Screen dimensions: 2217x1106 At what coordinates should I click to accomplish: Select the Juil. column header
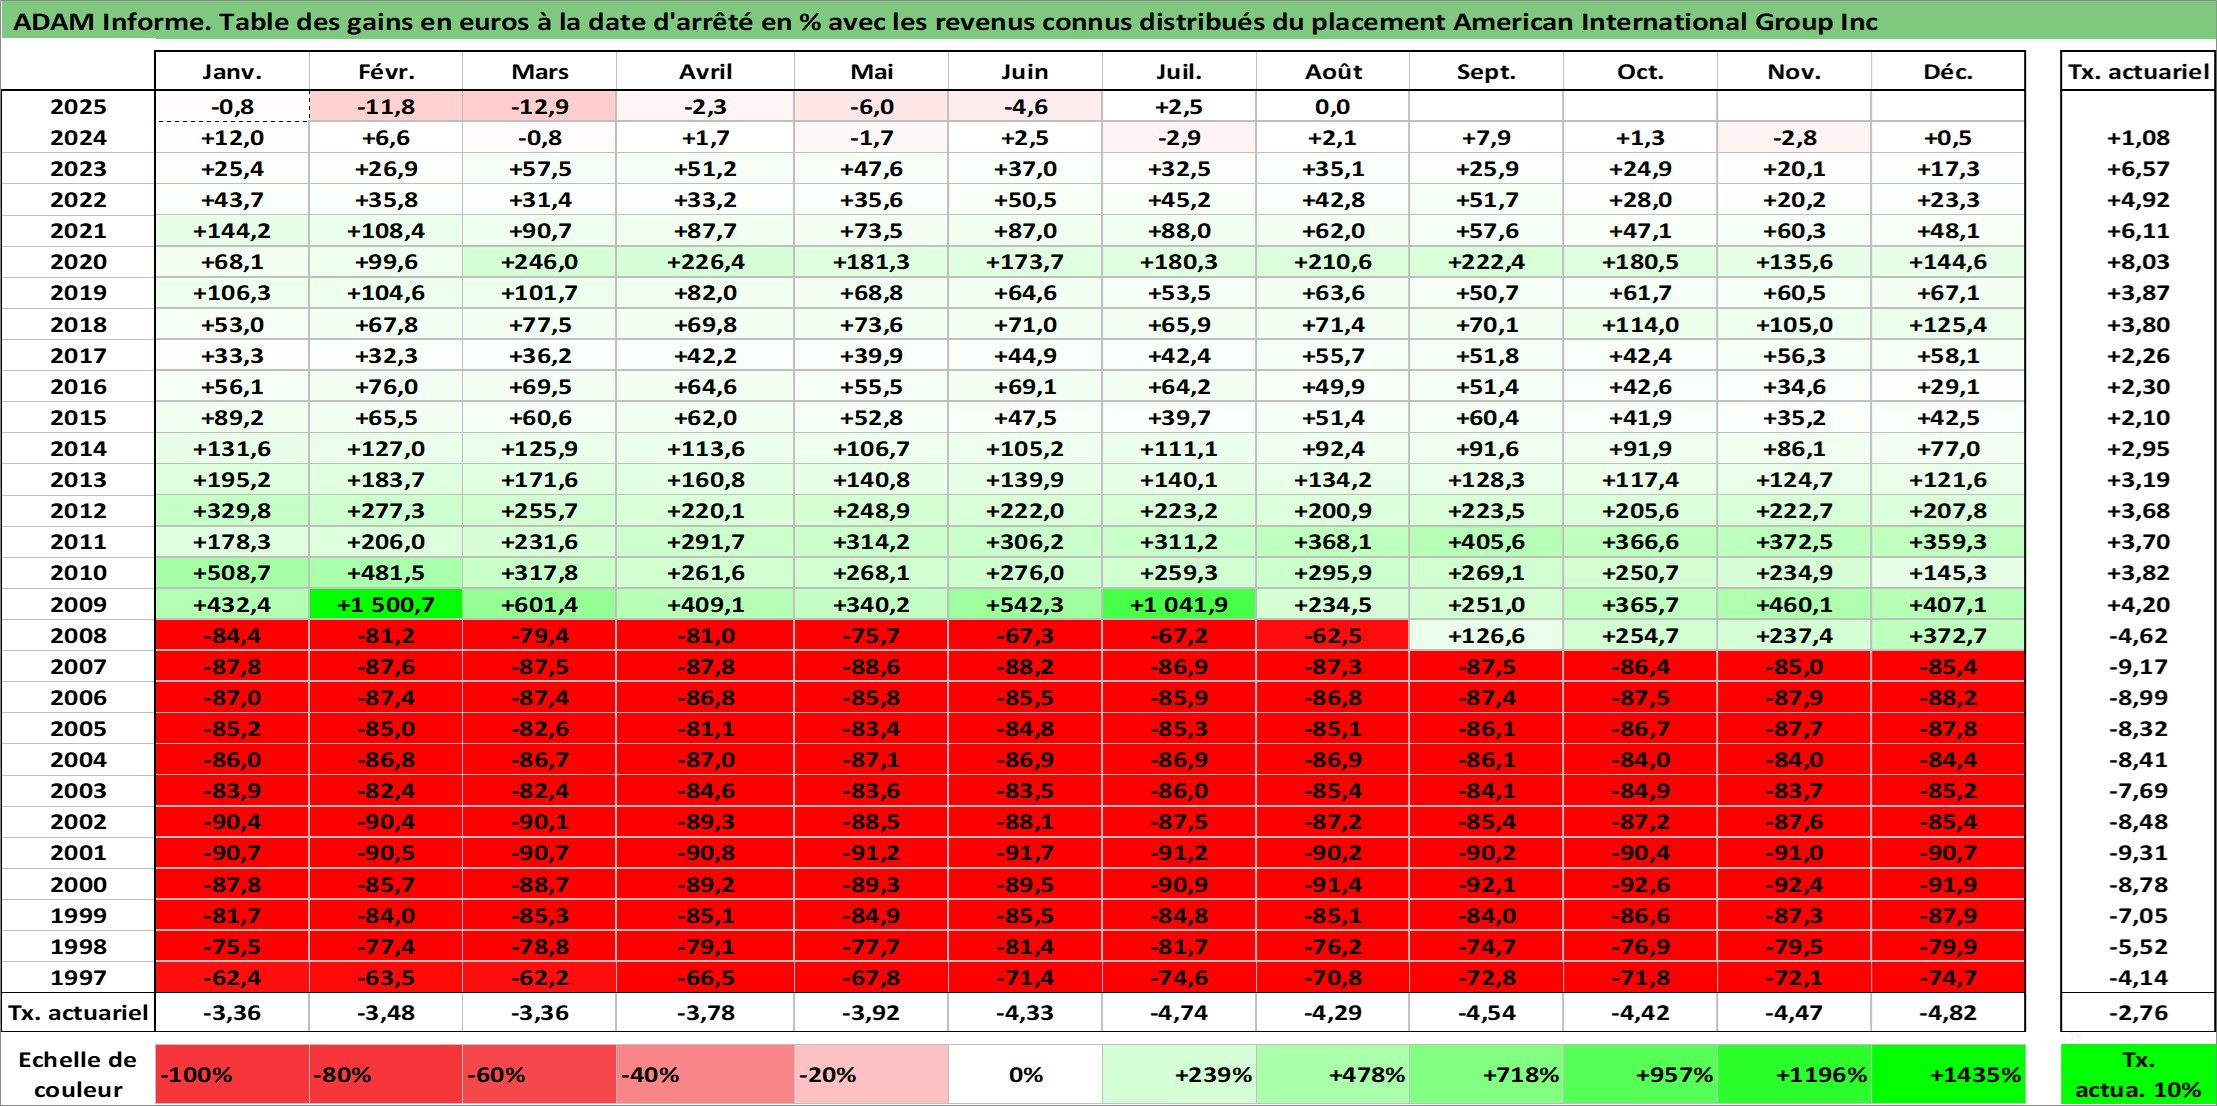coord(1179,71)
